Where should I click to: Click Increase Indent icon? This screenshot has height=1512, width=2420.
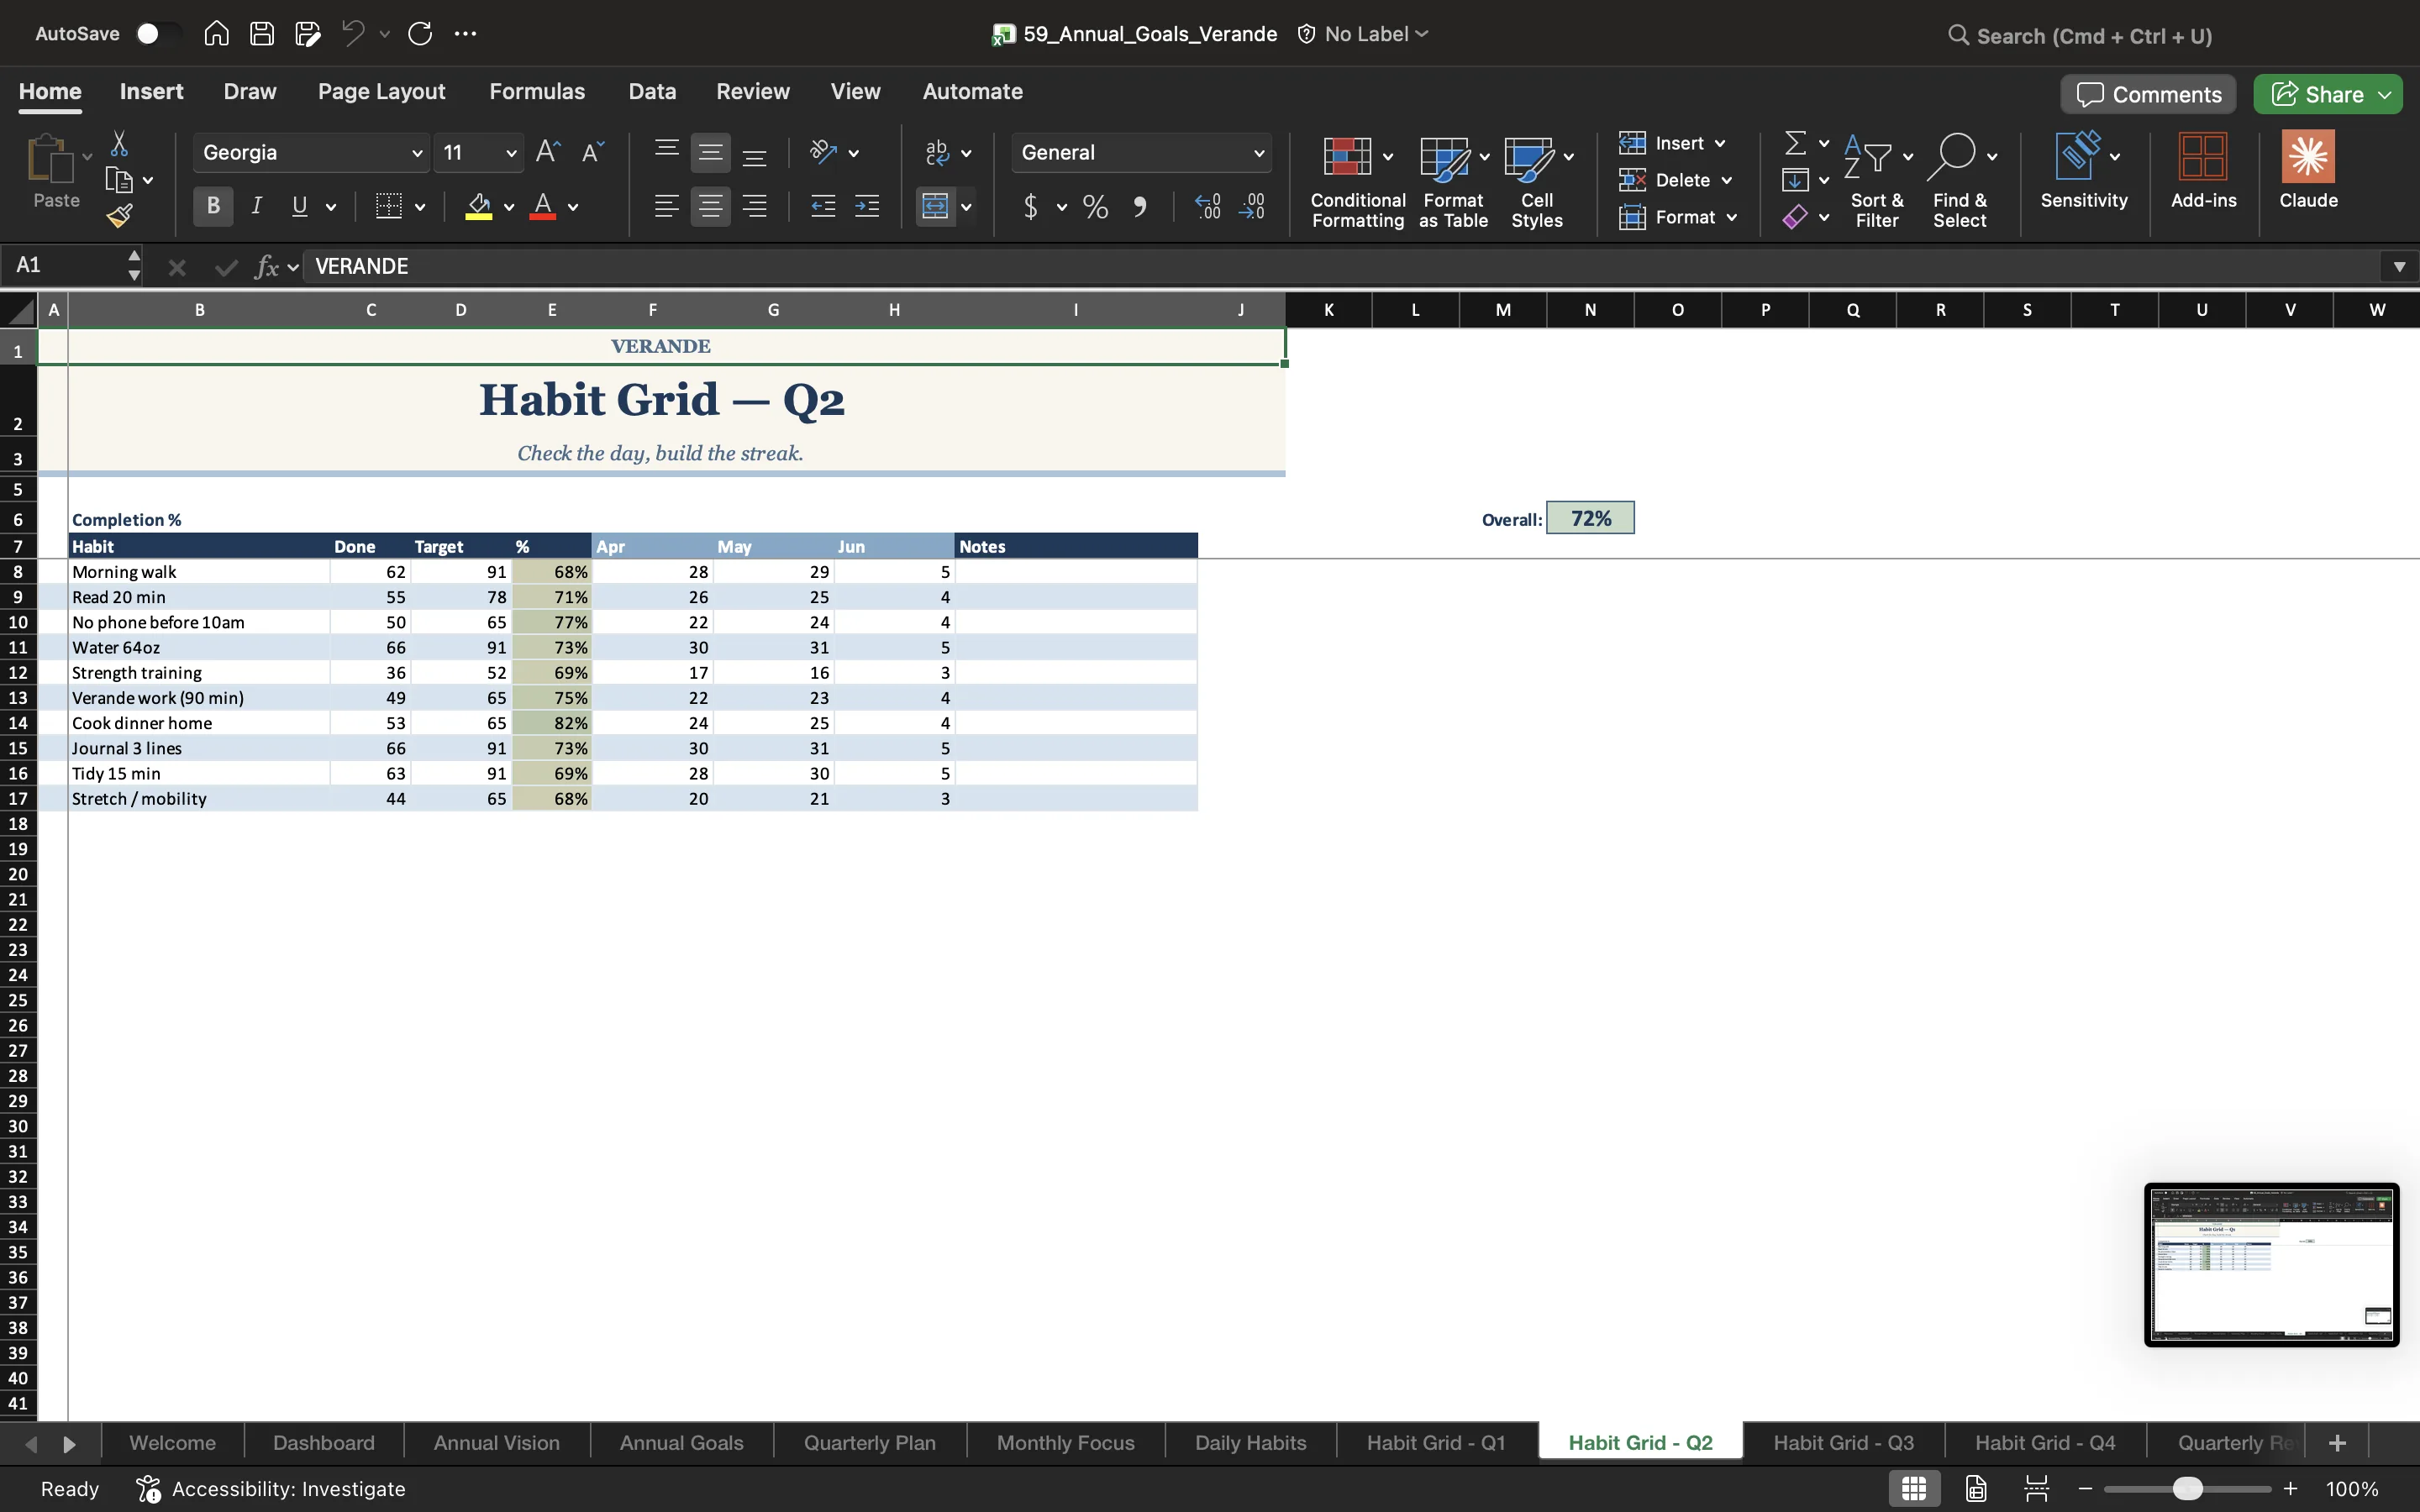[867, 207]
